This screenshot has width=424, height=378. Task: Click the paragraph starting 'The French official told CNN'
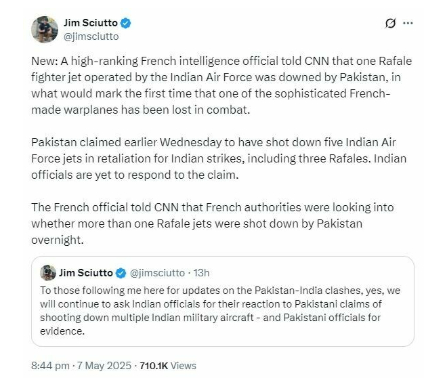click(x=213, y=223)
